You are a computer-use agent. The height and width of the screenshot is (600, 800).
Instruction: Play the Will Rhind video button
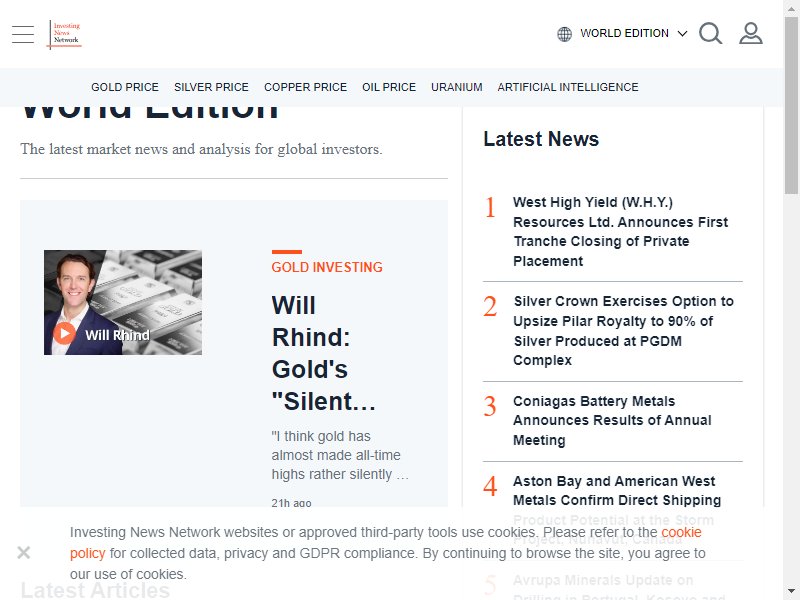[x=64, y=334]
